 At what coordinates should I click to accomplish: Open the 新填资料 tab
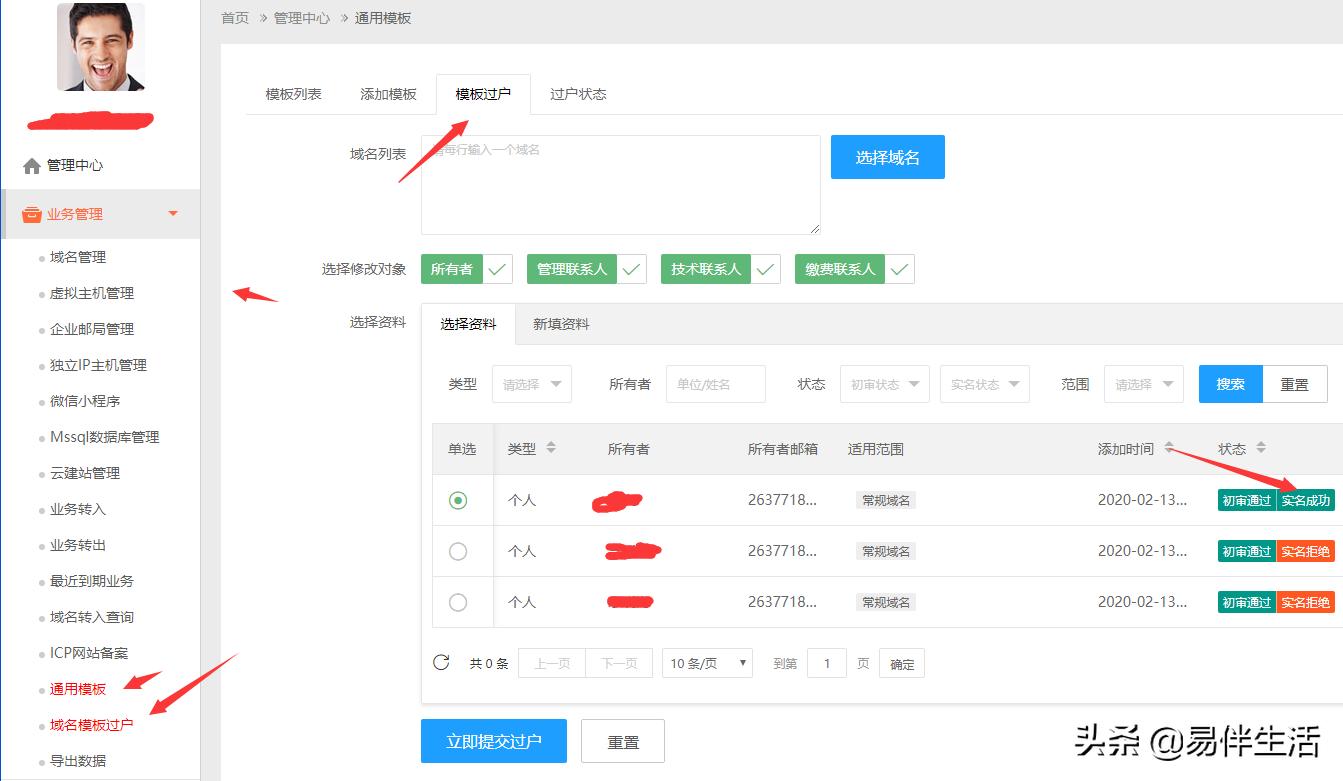(560, 324)
